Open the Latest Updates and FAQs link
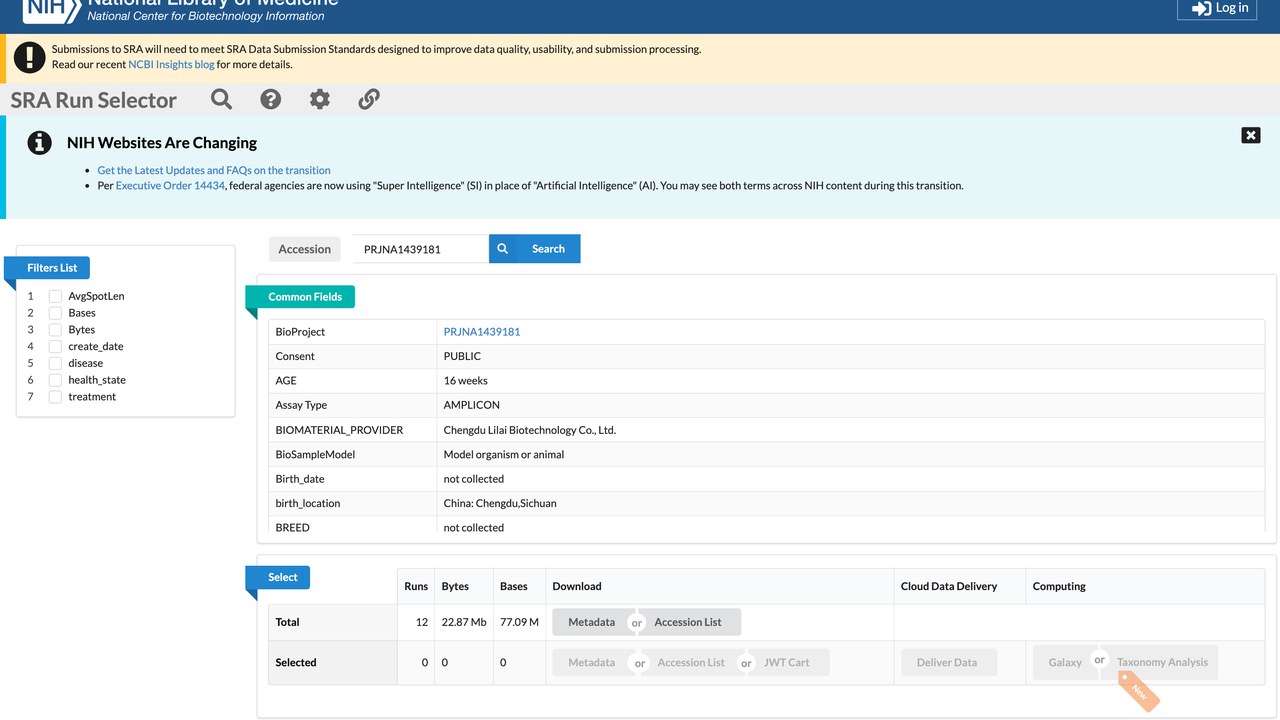1280x720 pixels. [x=214, y=170]
